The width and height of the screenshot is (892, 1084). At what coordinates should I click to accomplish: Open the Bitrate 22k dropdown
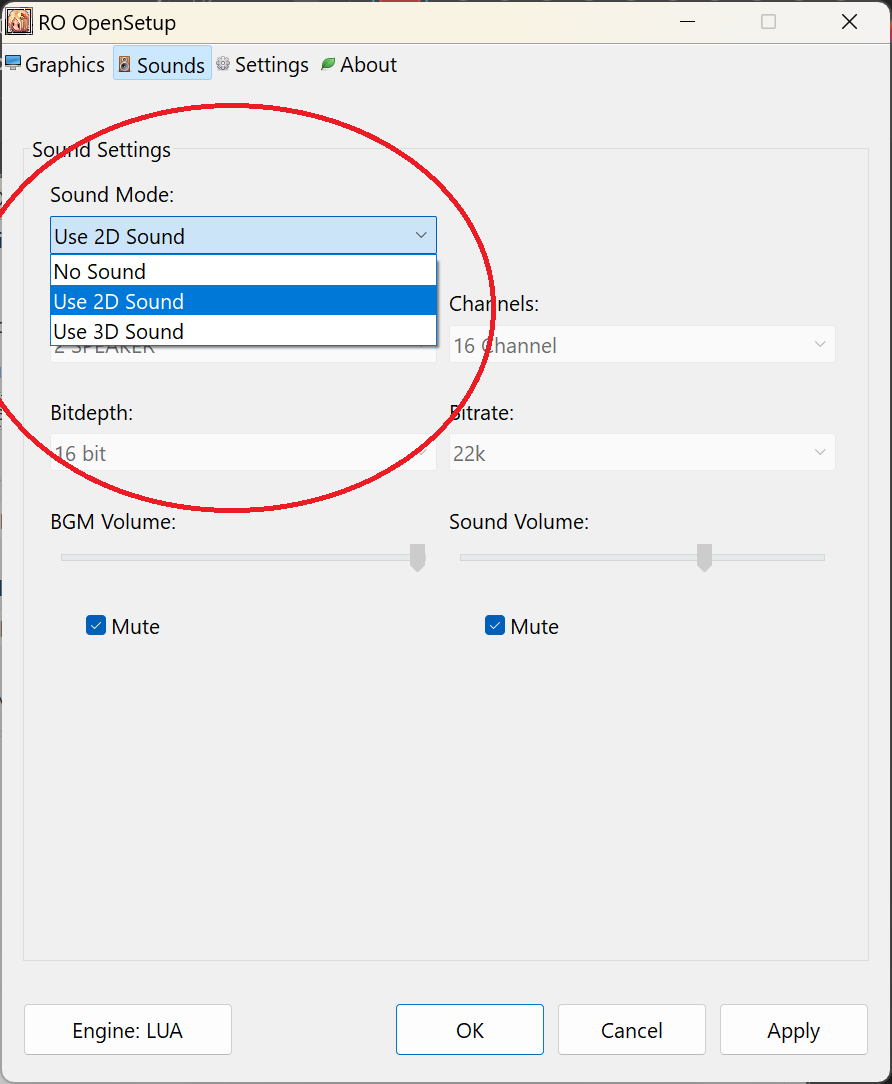click(x=642, y=453)
